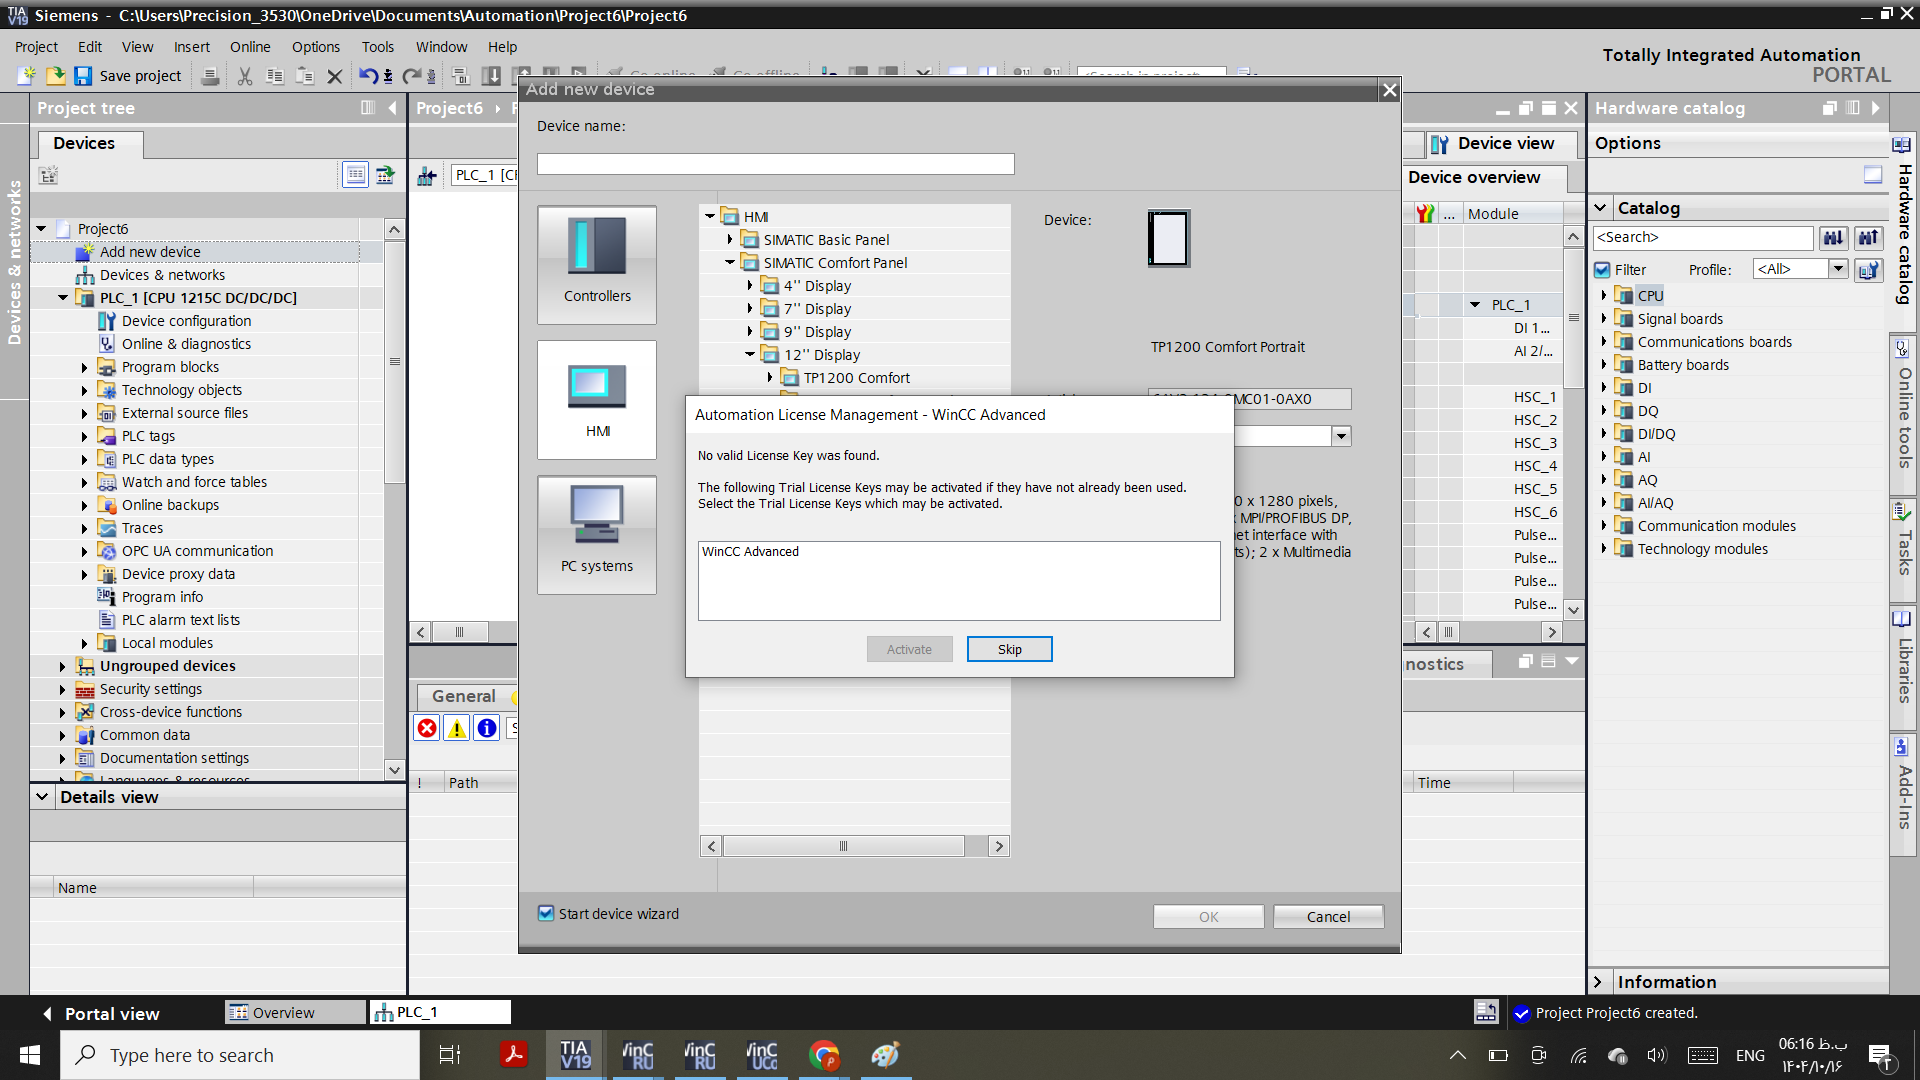
Task: Collapse the SIMATIC Comfort Panel folder
Action: (730, 262)
